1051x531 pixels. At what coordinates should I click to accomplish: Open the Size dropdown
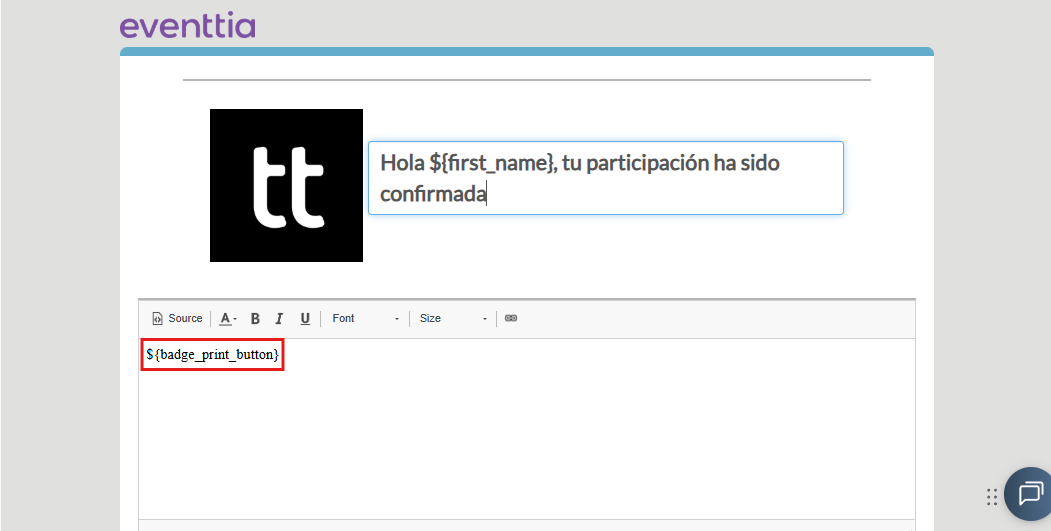tap(453, 318)
